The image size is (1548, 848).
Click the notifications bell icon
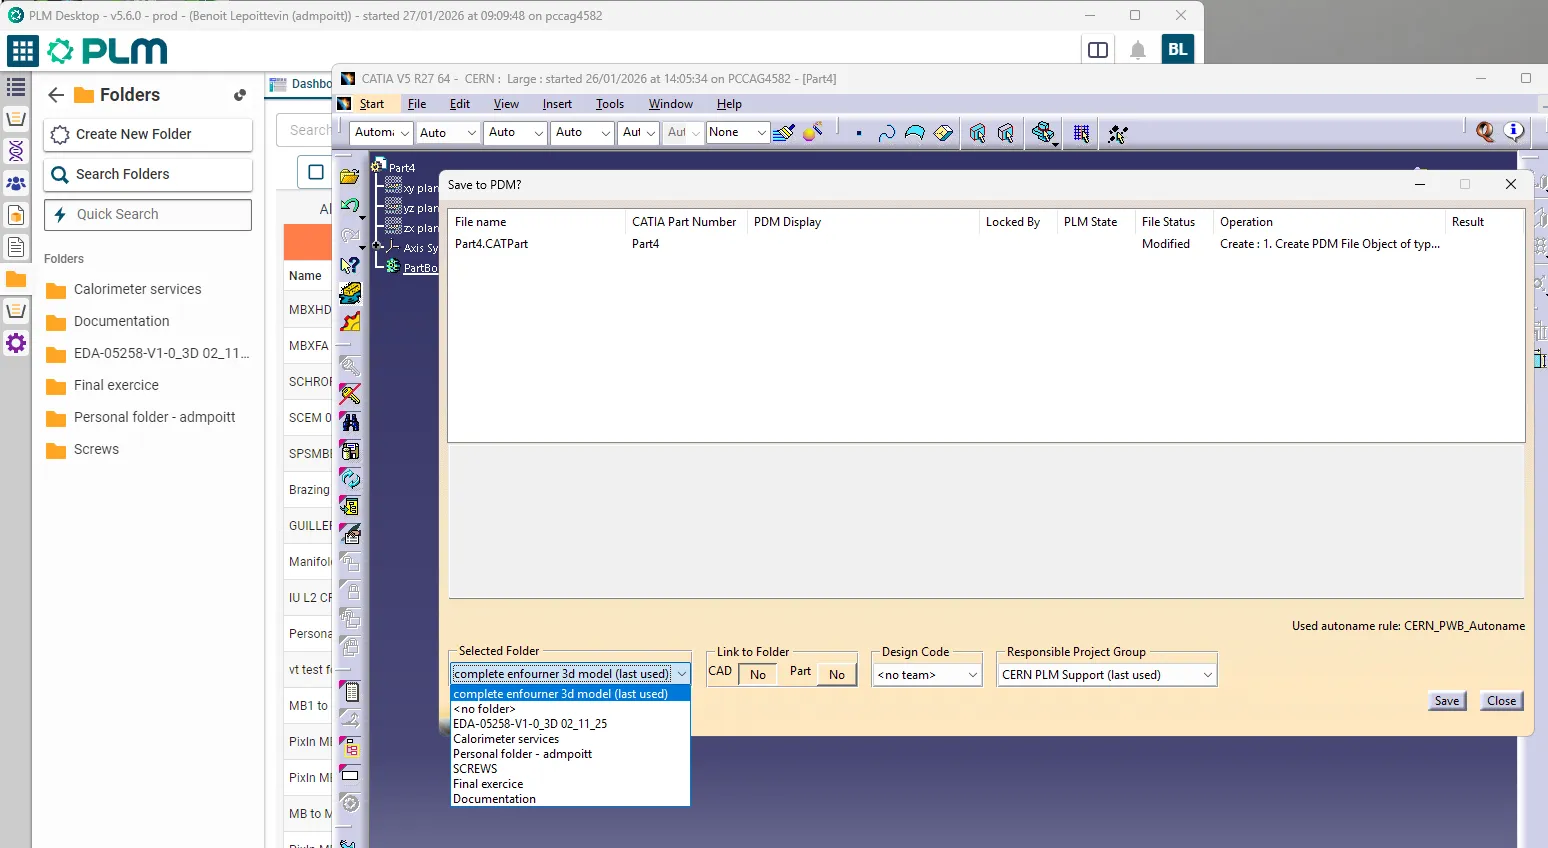pos(1137,50)
